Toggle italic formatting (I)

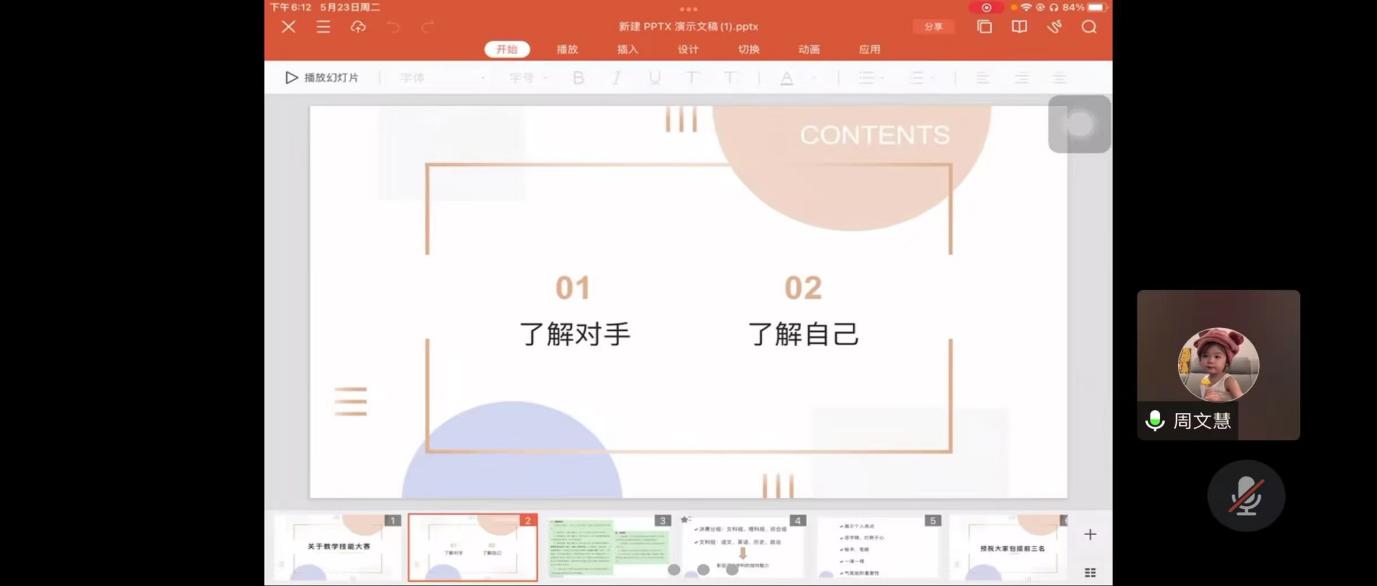[x=616, y=78]
